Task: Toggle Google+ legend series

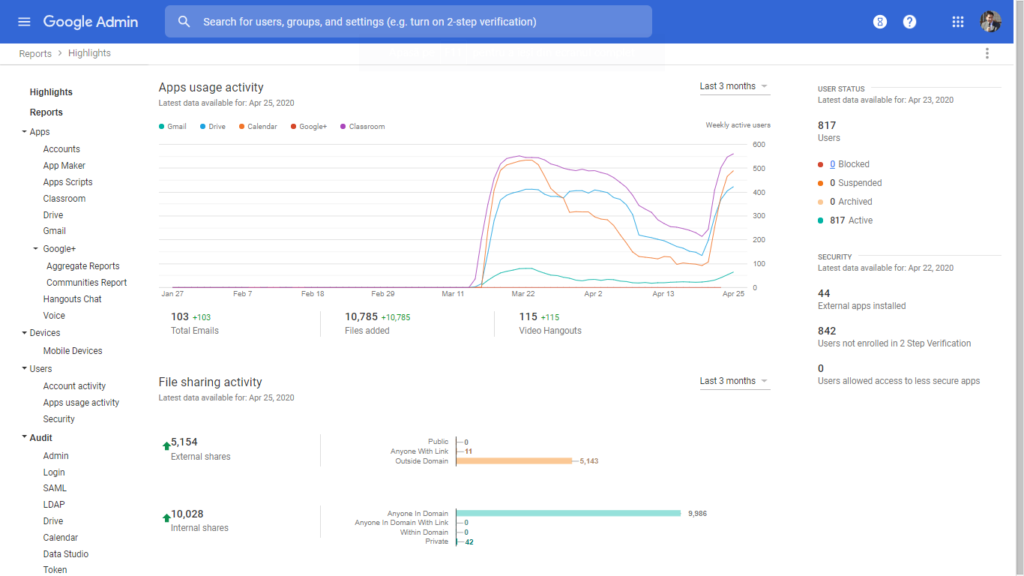Action: (309, 127)
